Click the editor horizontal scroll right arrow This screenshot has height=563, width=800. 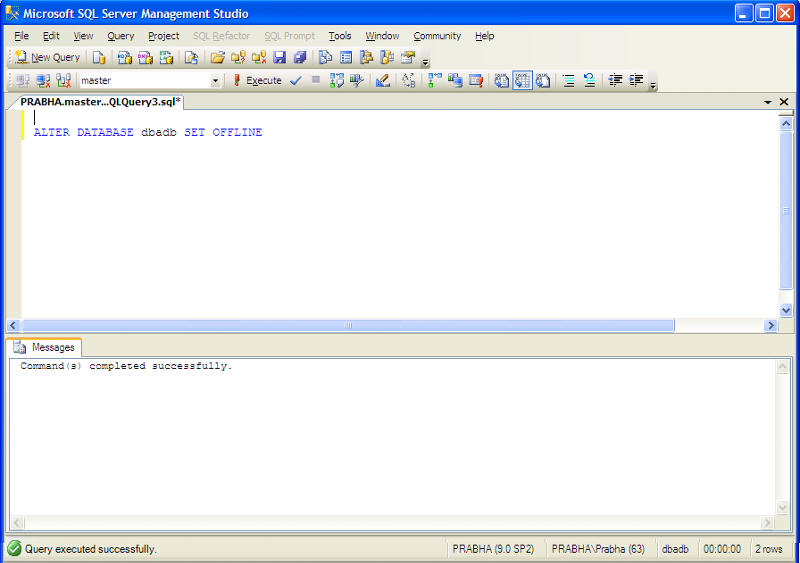click(x=770, y=325)
